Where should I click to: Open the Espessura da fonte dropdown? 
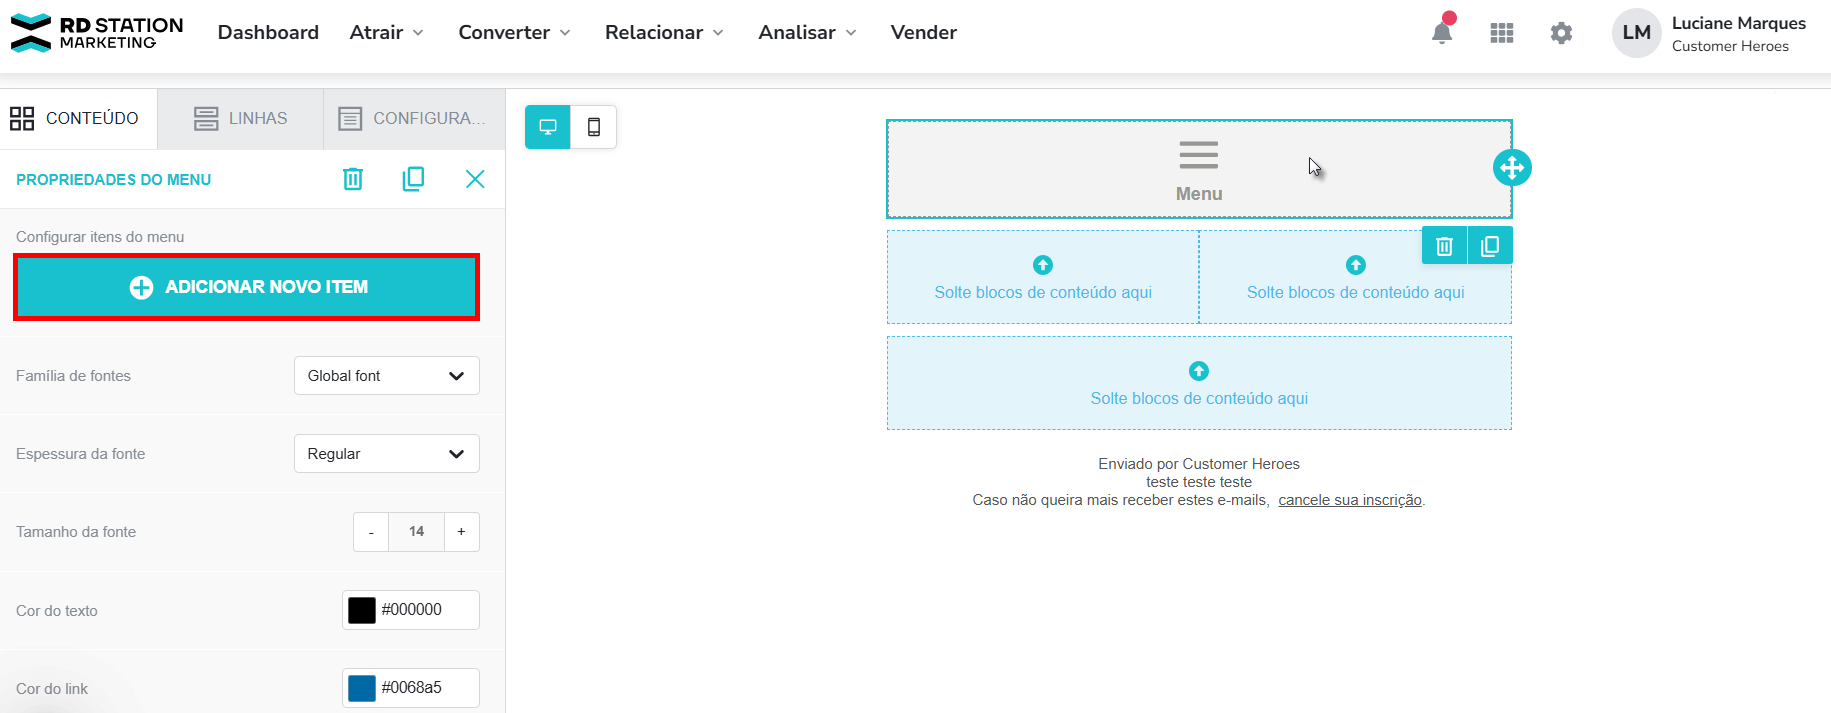(387, 454)
